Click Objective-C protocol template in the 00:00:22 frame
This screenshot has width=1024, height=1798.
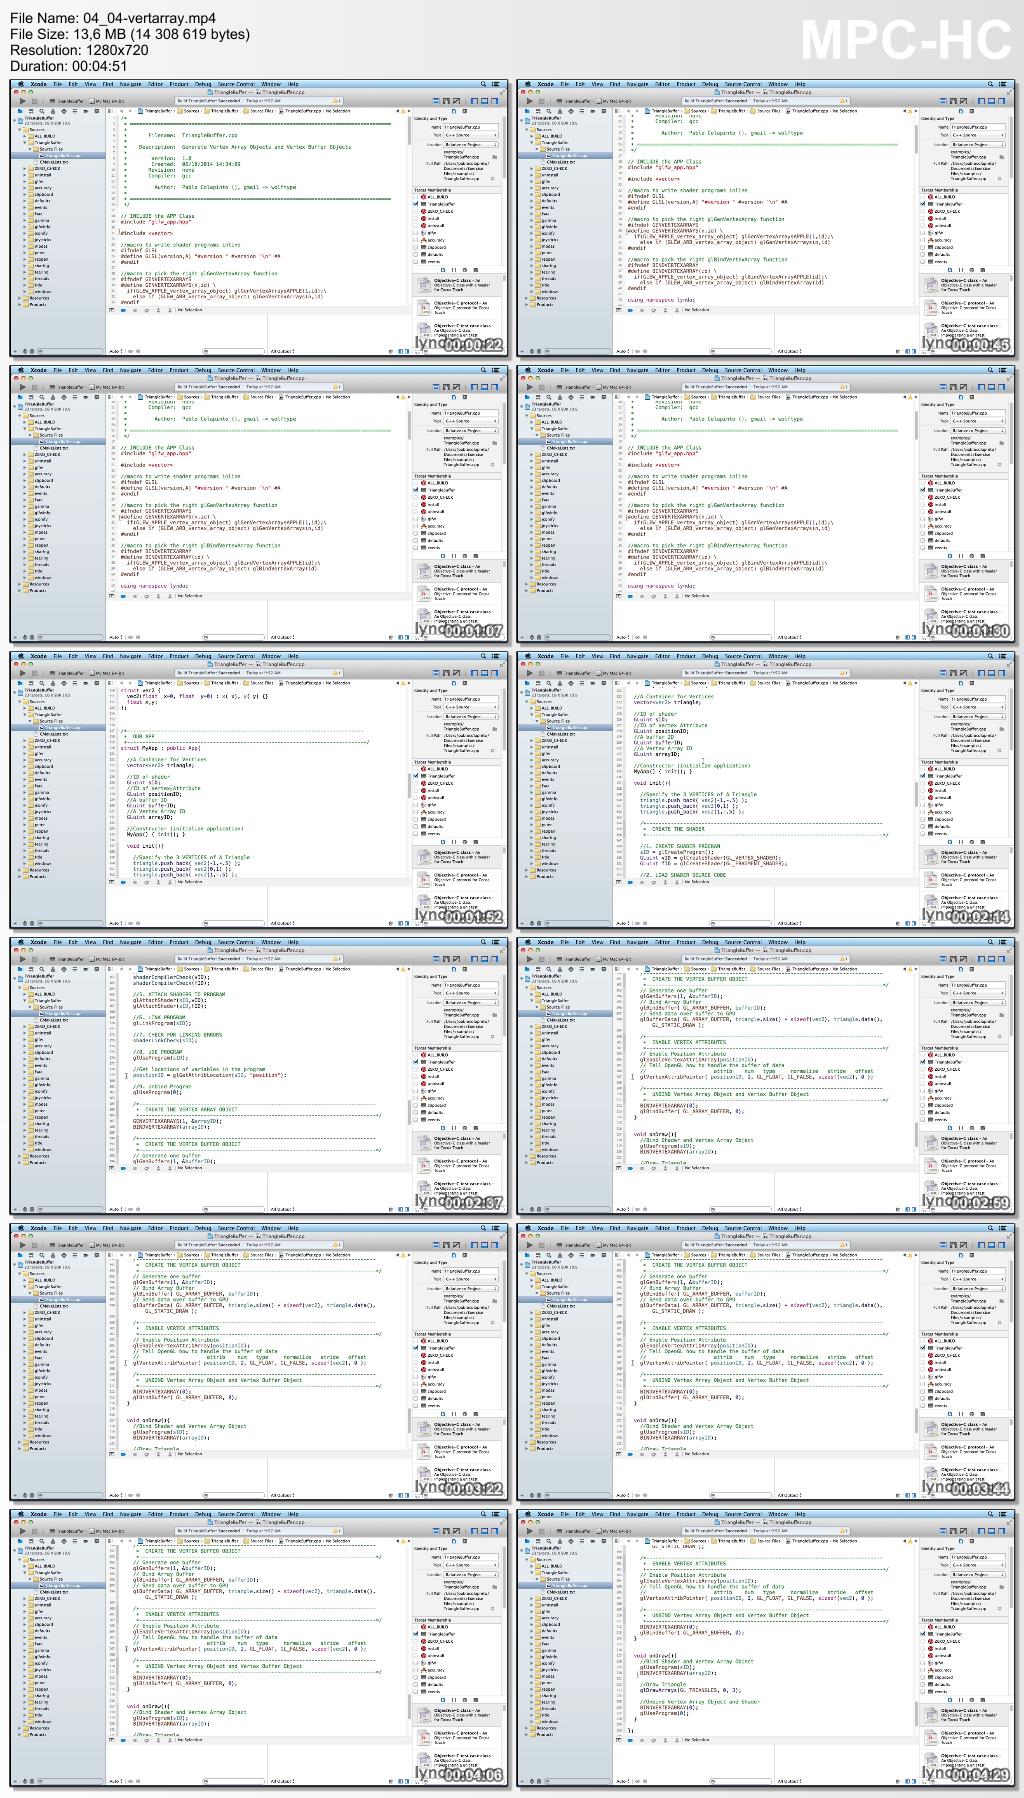[x=455, y=306]
